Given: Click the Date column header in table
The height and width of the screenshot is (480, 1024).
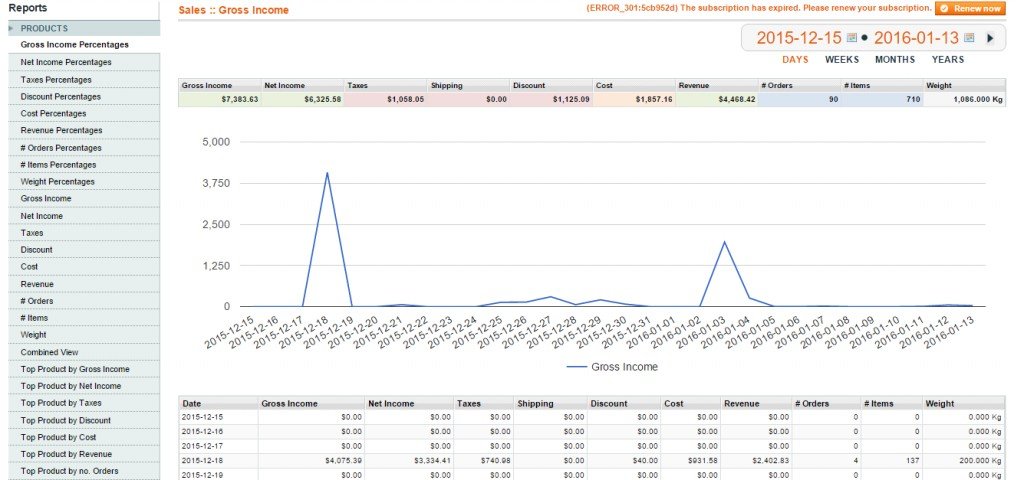Looking at the screenshot, I should [x=192, y=403].
